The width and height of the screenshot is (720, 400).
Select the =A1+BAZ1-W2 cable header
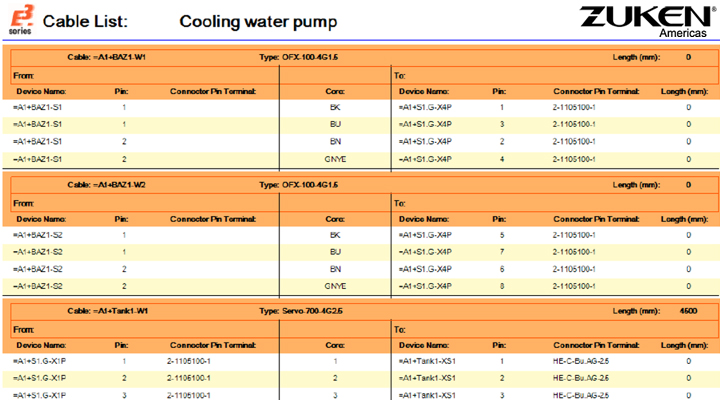107,185
